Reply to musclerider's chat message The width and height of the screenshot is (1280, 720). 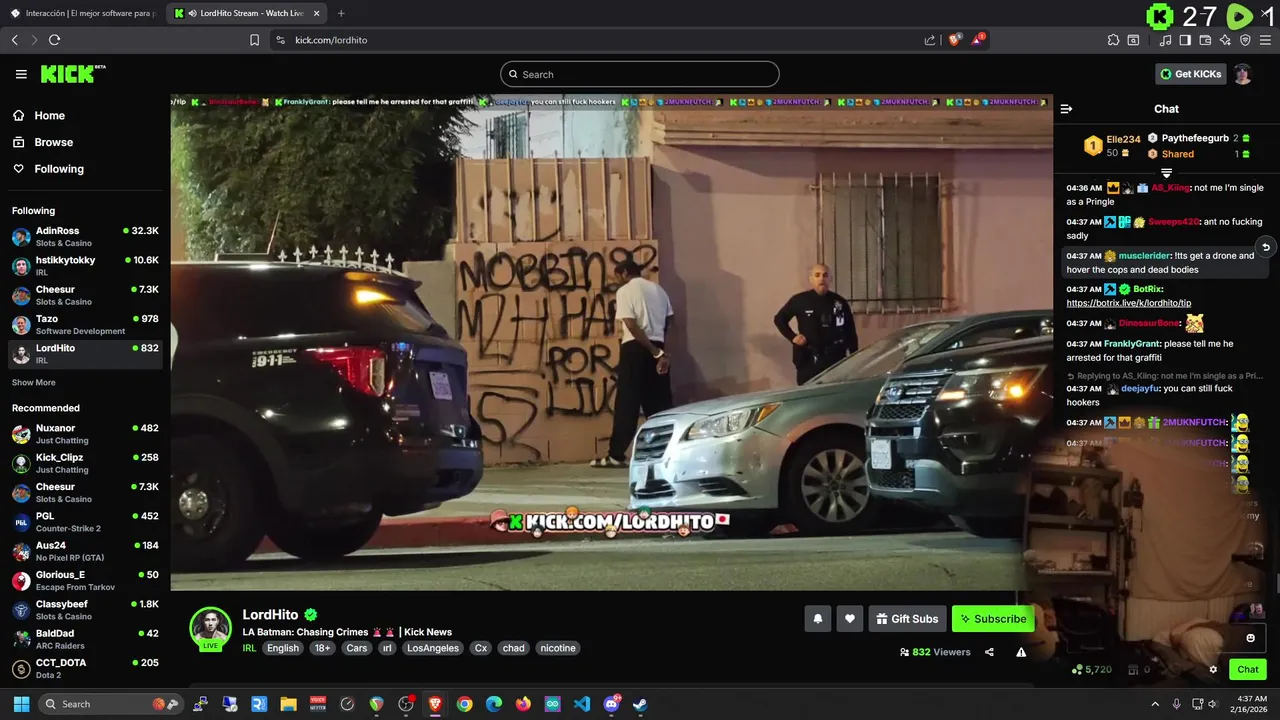click(x=1265, y=247)
